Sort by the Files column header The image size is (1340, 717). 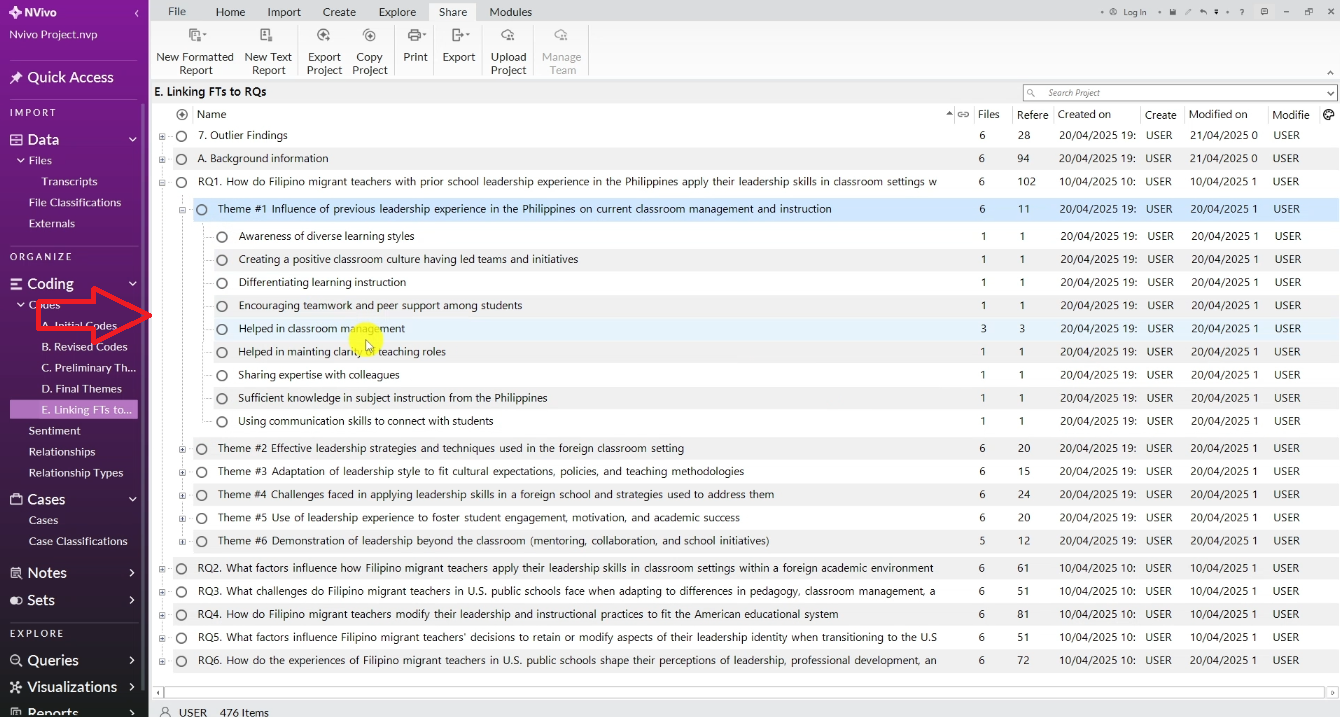point(988,114)
